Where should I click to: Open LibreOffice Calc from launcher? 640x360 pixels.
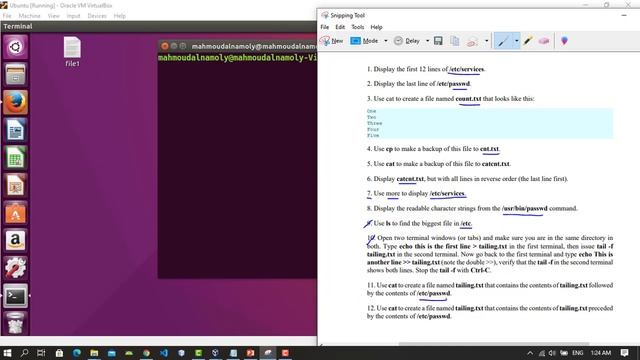[16, 158]
